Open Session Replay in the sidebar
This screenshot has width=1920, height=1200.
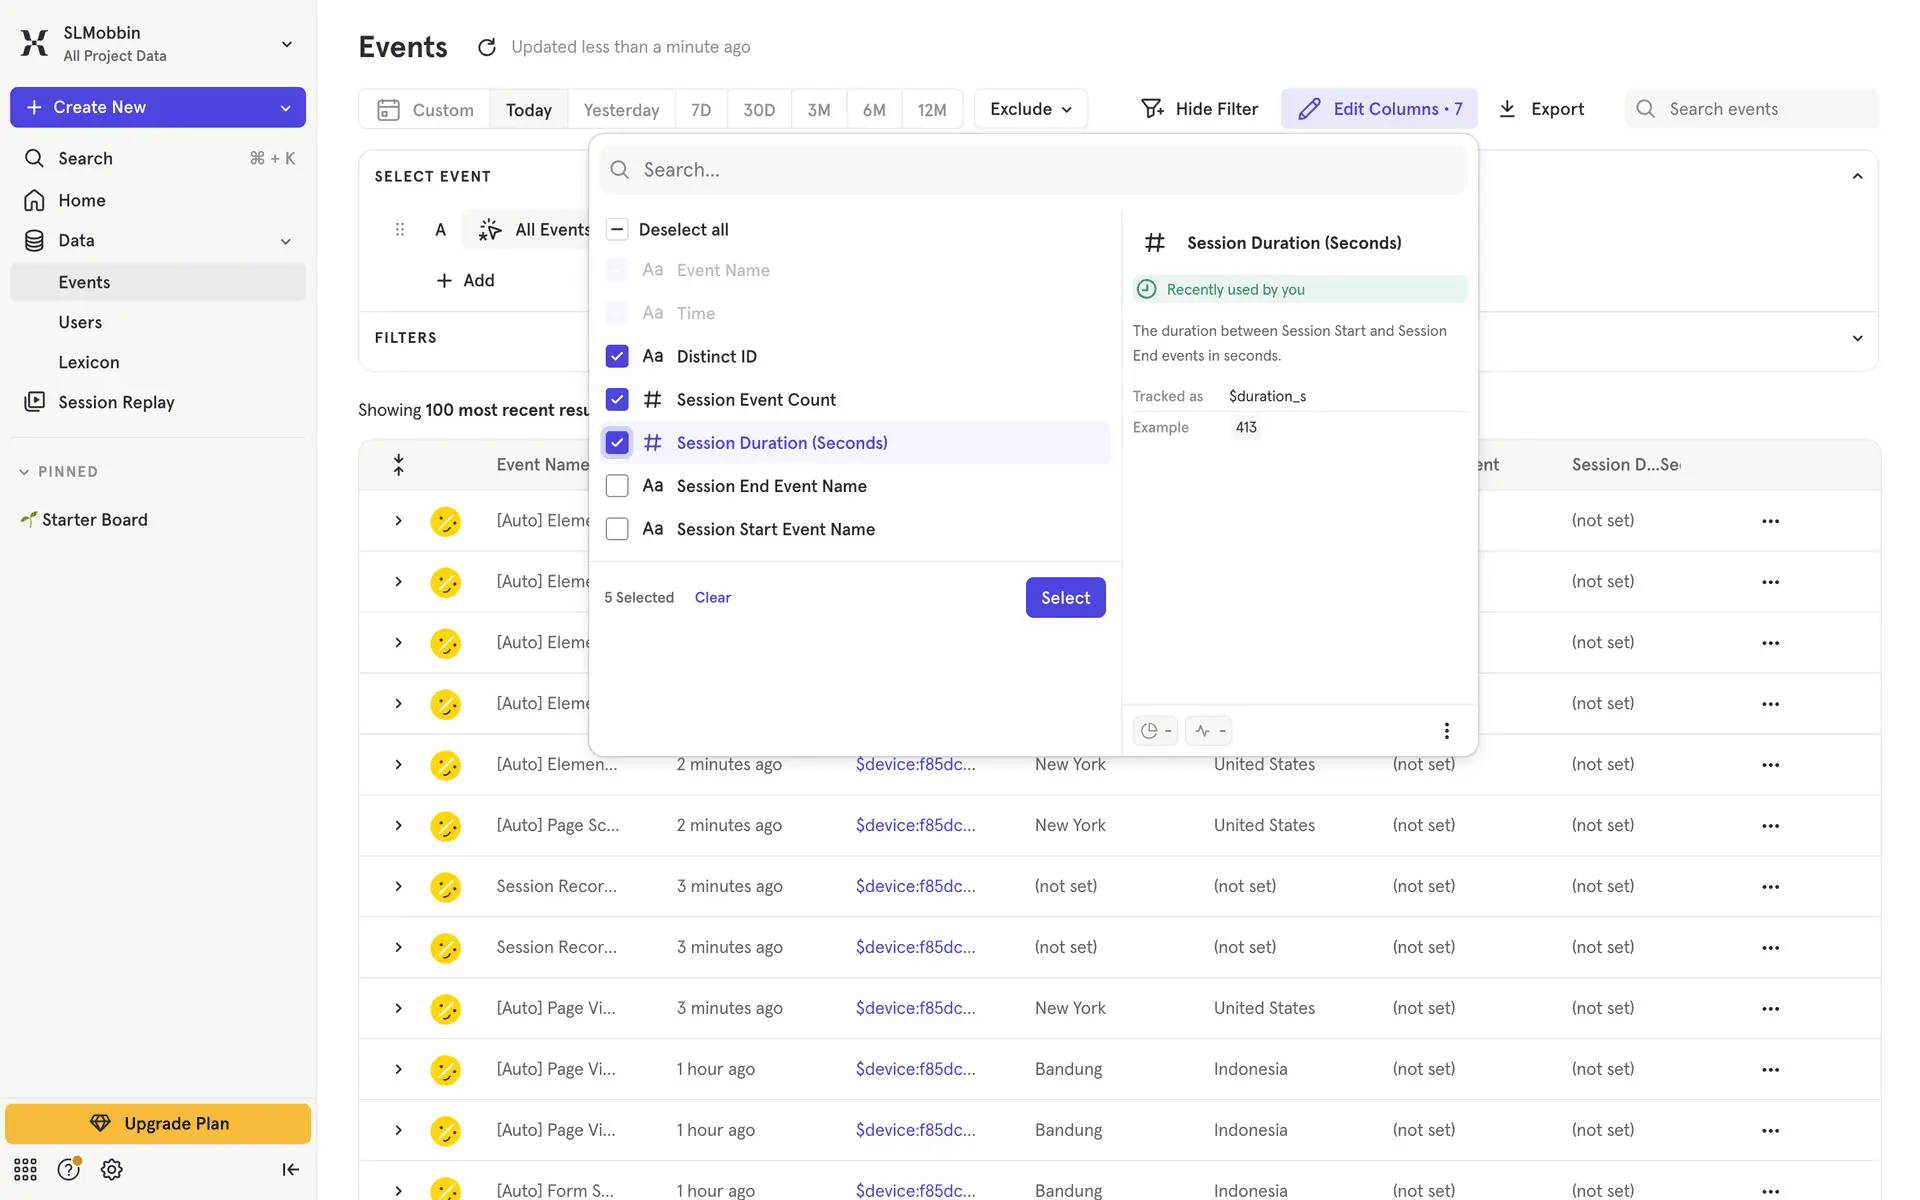(116, 402)
